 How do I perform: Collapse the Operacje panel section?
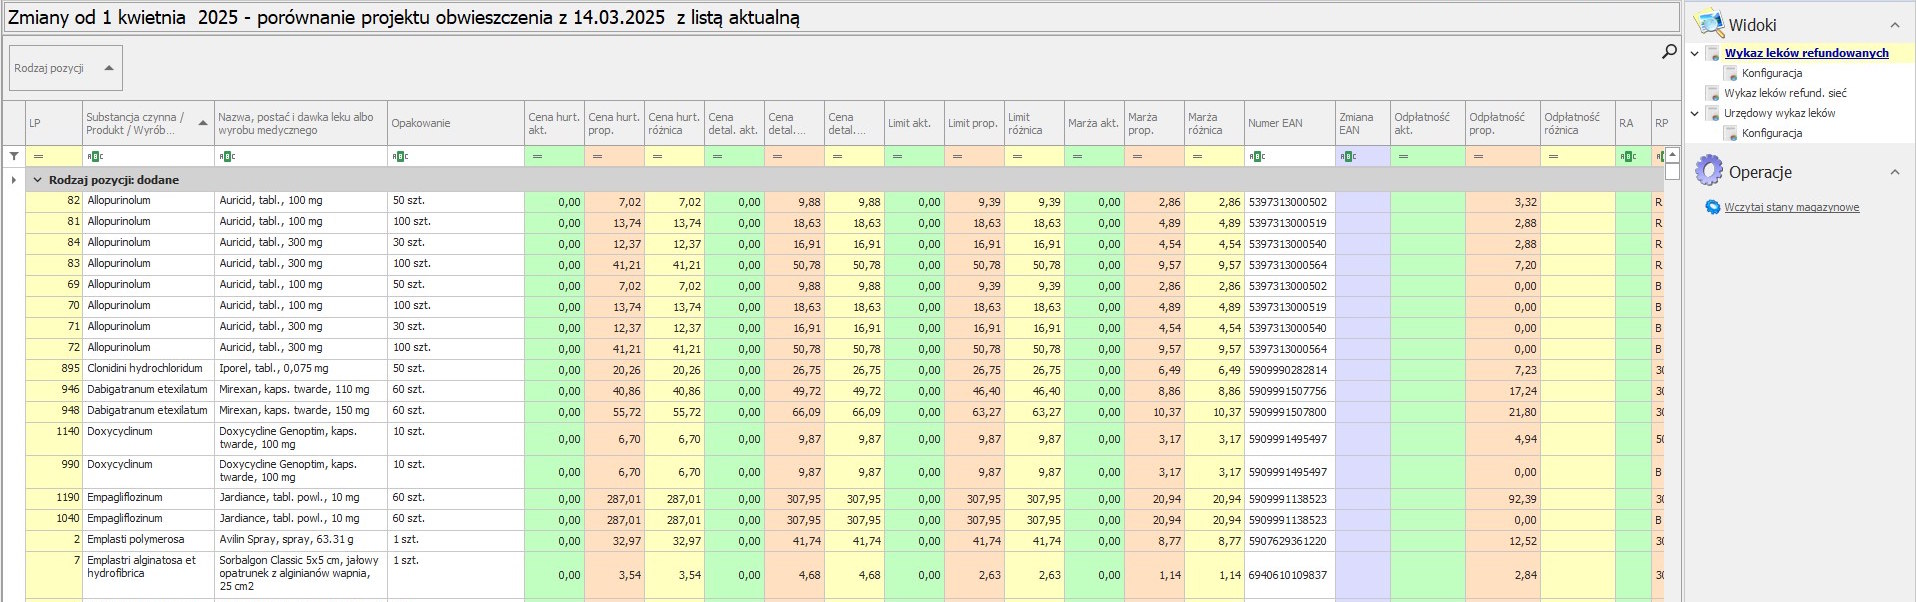tap(1894, 172)
